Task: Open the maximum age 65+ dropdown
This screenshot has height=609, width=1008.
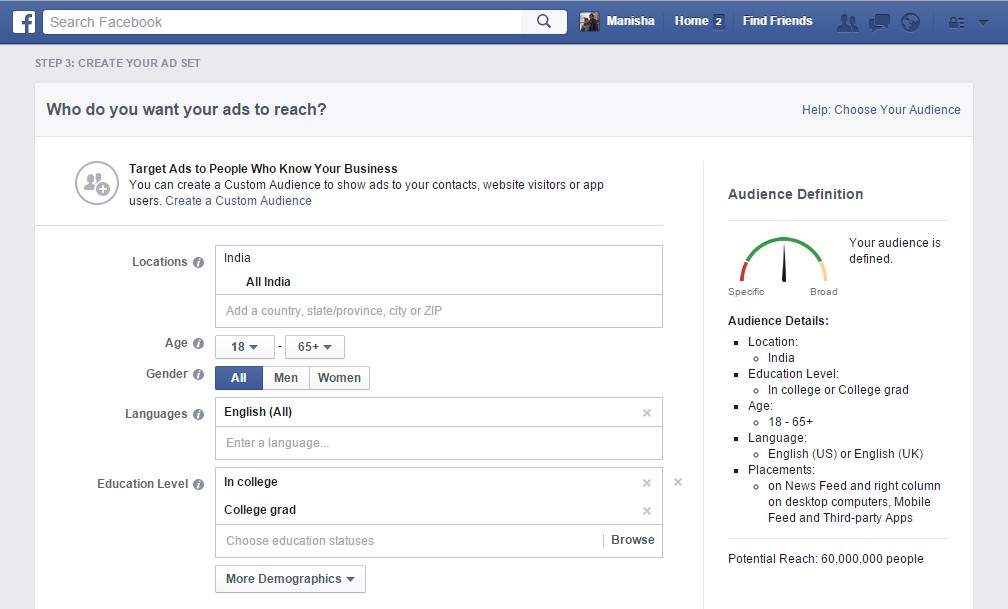Action: (x=315, y=347)
